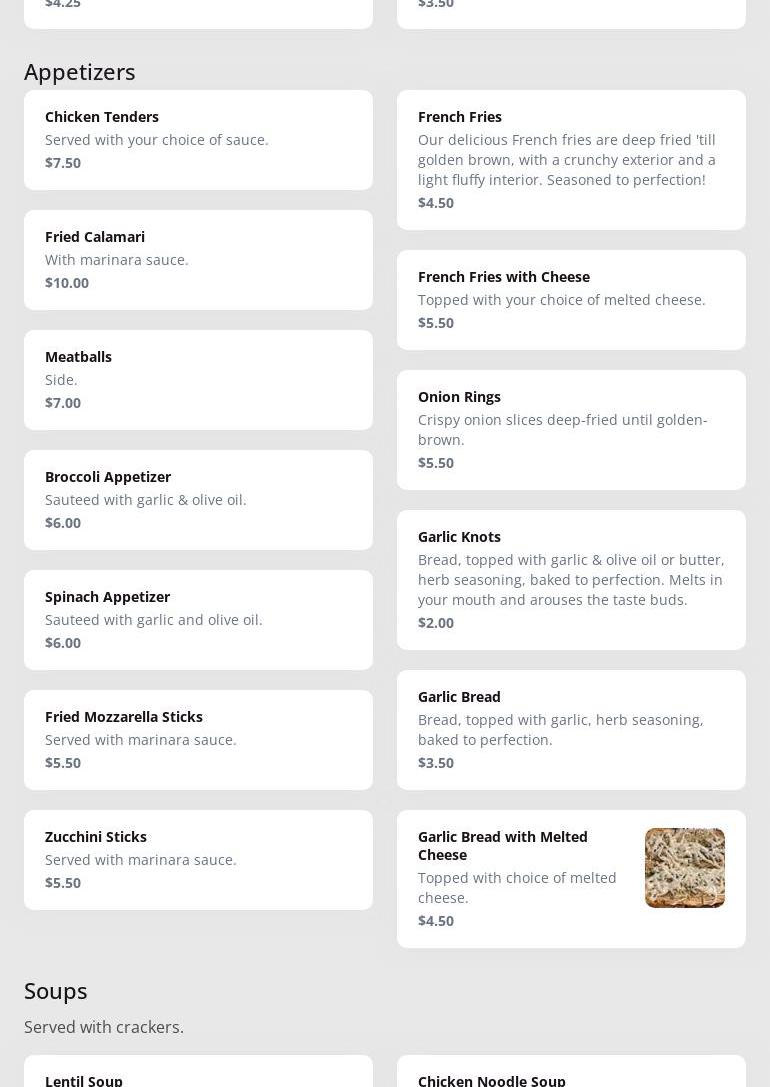Click the Appetizers section heading
Image resolution: width=770 pixels, height=1087 pixels.
click(80, 72)
